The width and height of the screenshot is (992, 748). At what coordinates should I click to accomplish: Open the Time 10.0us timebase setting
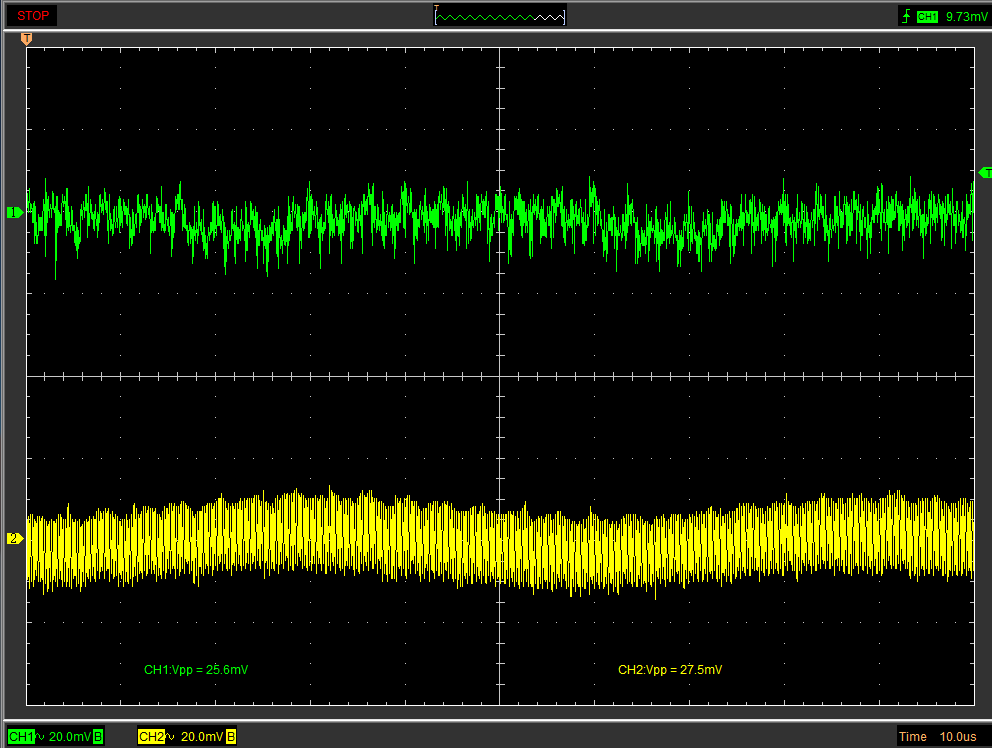tap(938, 737)
